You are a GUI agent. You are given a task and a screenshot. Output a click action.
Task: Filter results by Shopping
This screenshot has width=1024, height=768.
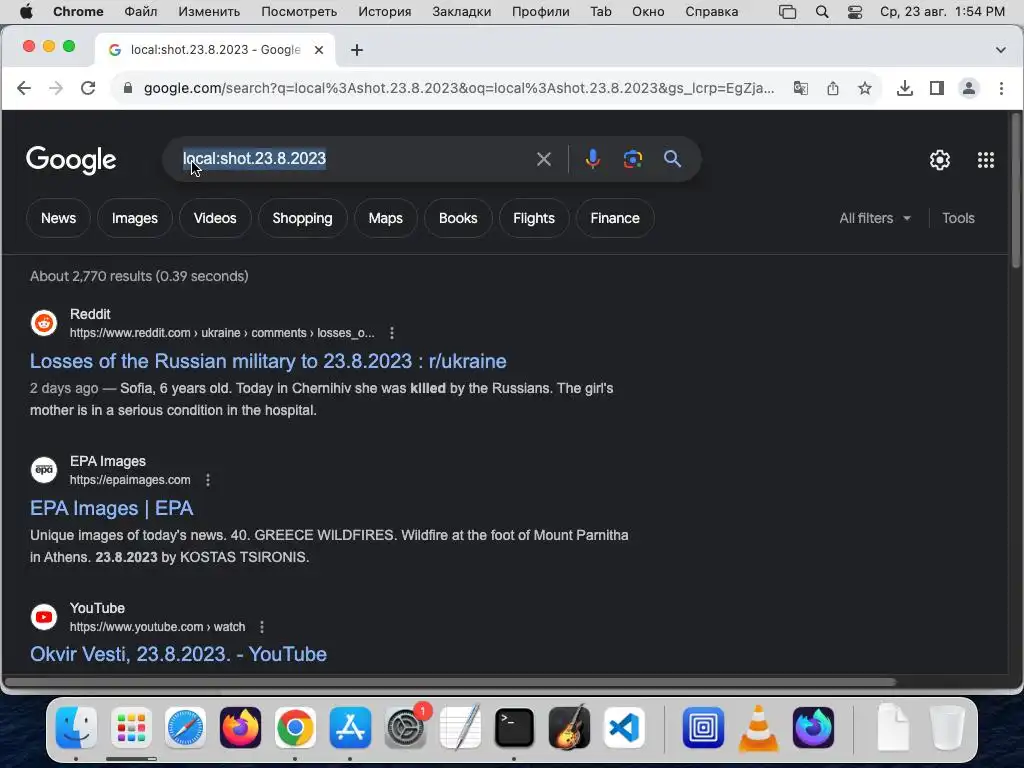coord(302,218)
